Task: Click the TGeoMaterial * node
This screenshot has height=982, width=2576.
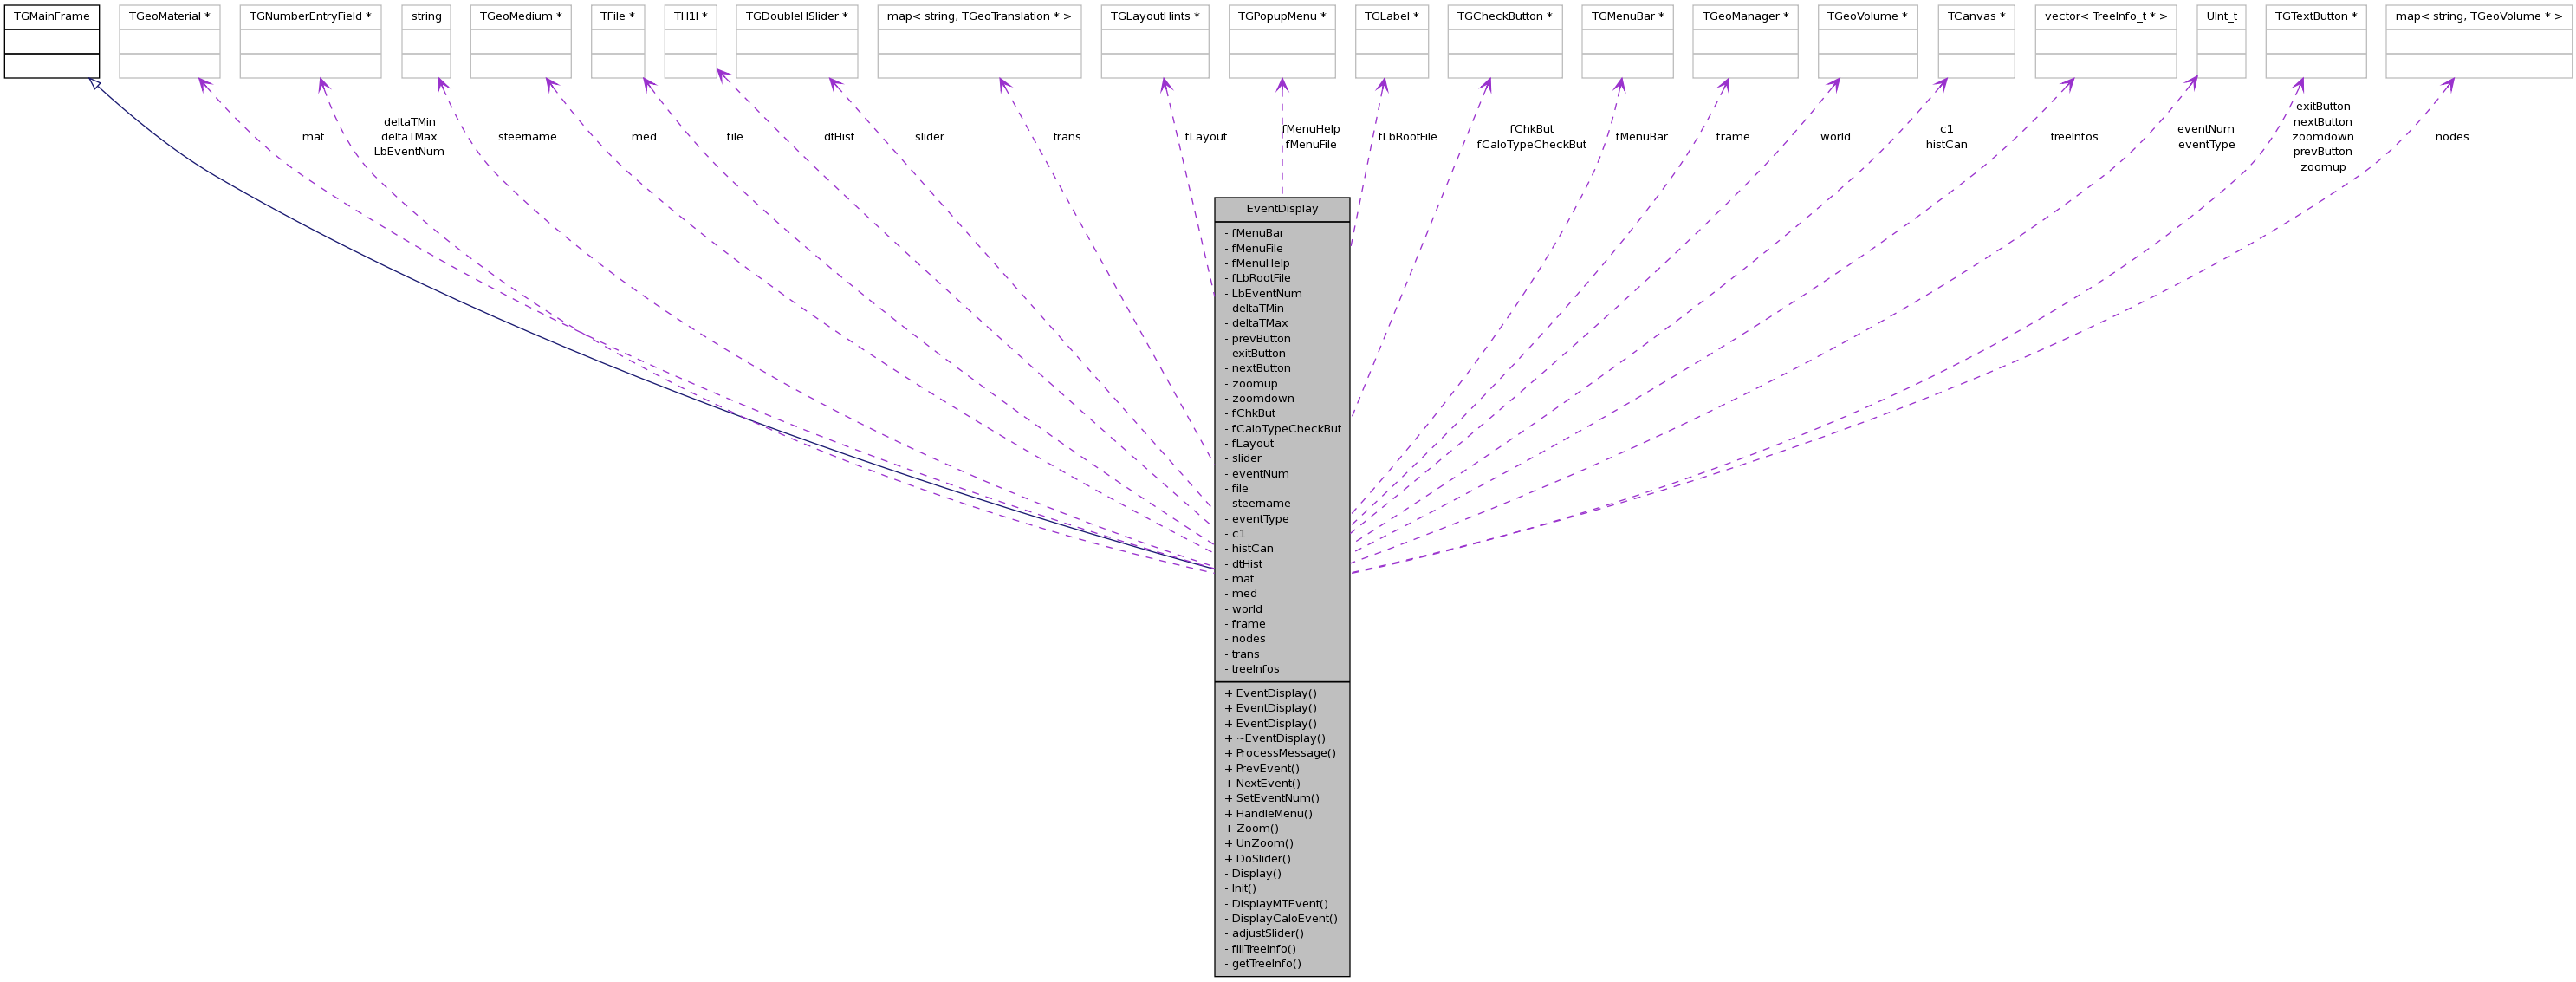Action: [x=169, y=41]
